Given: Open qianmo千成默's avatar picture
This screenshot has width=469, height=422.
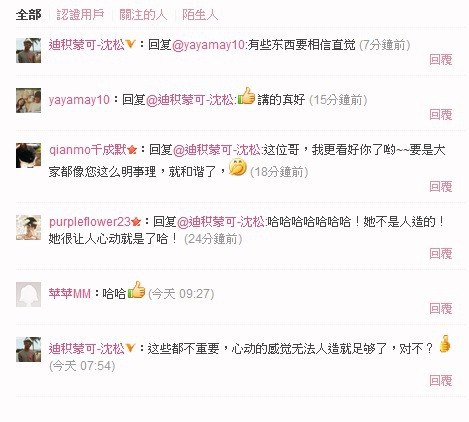Looking at the screenshot, I should [28, 155].
